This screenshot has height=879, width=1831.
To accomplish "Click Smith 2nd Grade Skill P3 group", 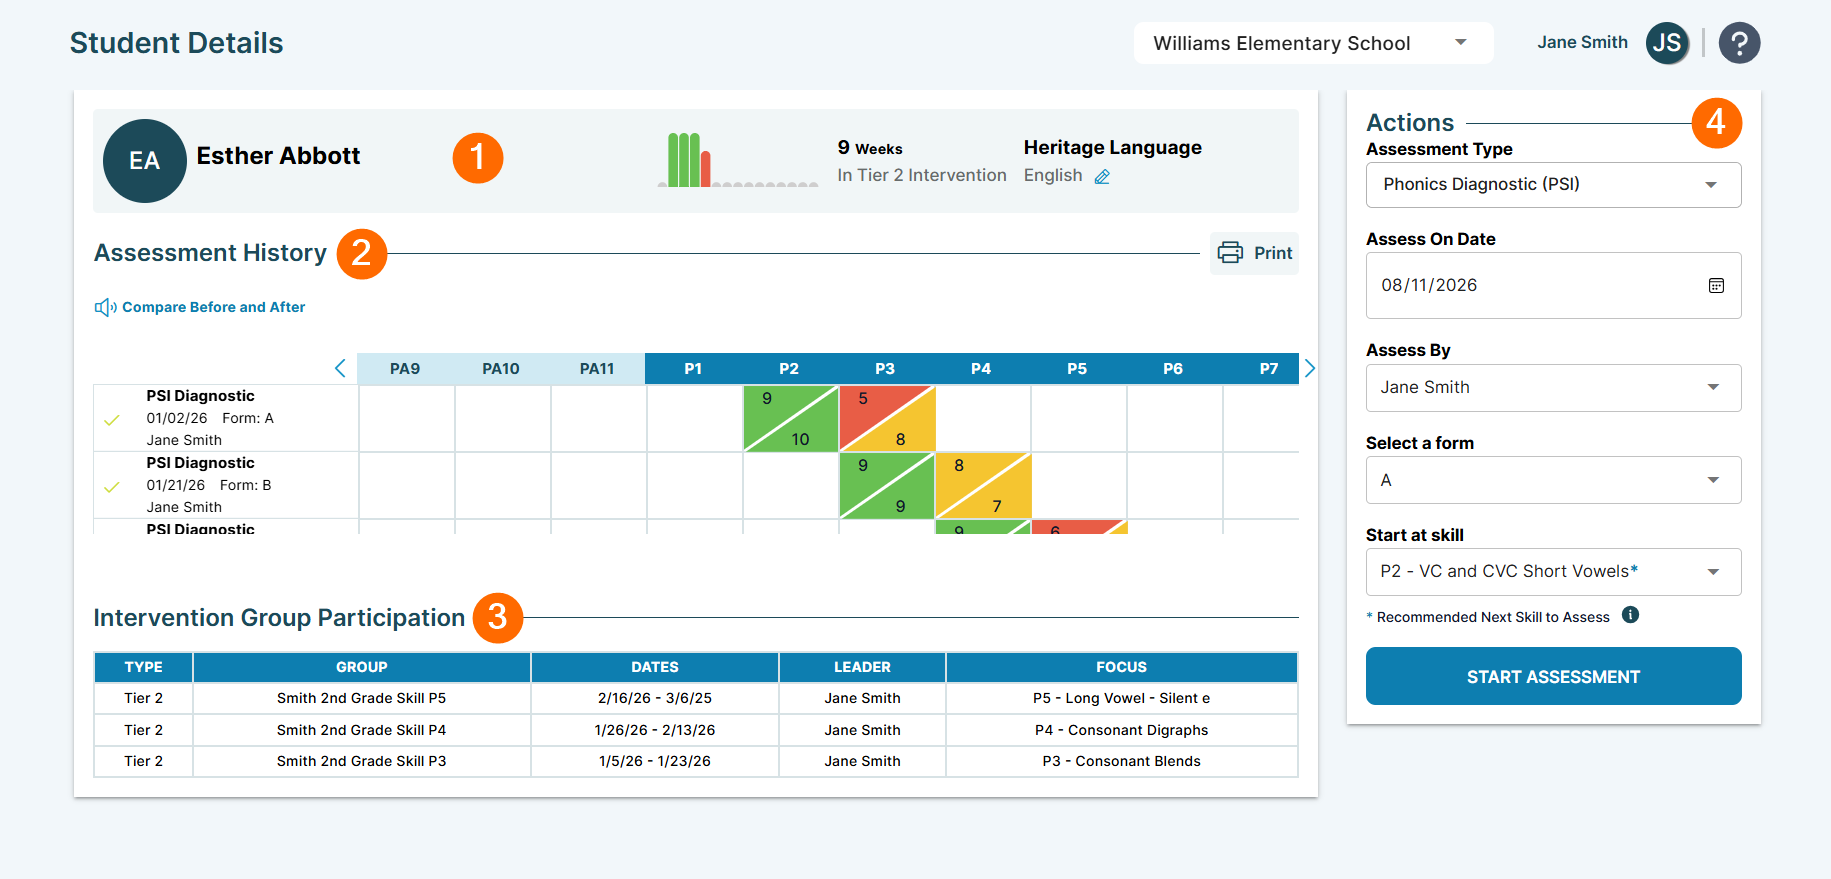I will point(361,761).
